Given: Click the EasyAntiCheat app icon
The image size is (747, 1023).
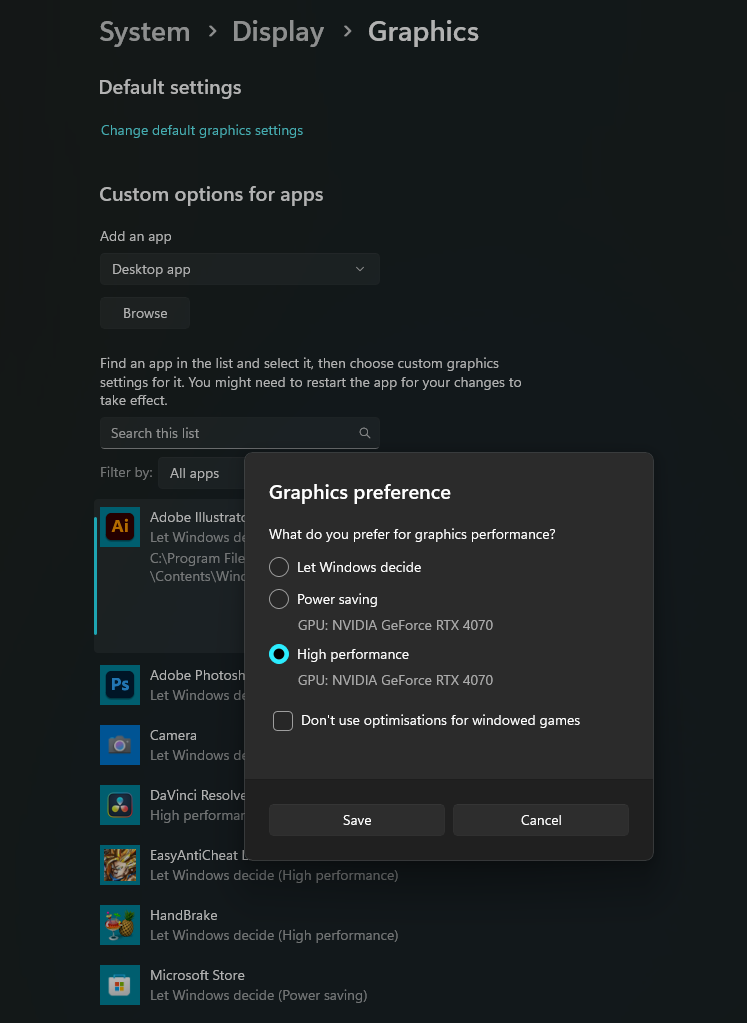Looking at the screenshot, I should point(120,864).
